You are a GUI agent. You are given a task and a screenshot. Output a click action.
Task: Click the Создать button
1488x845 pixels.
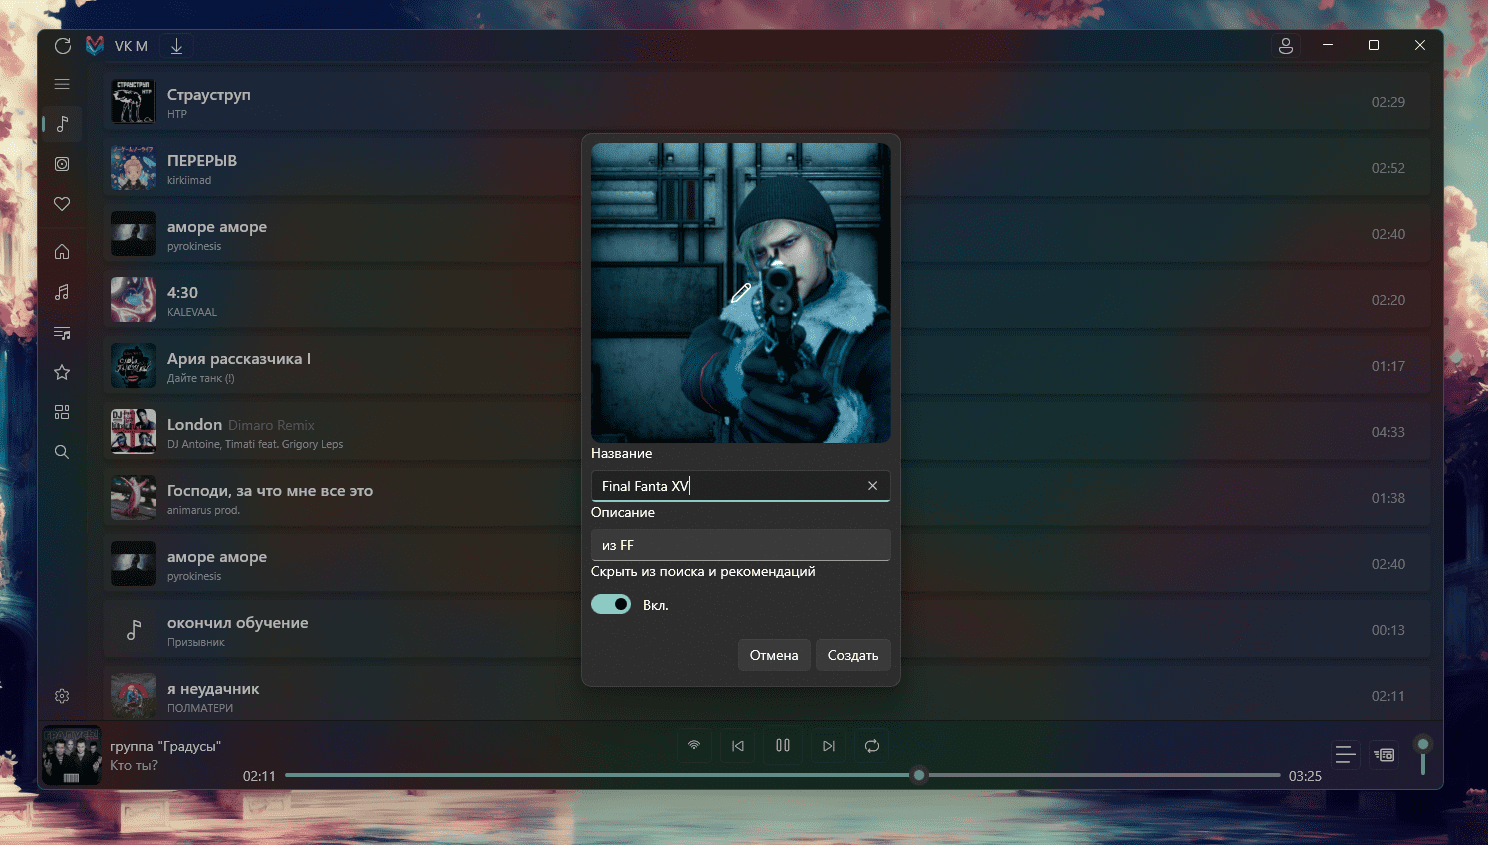(x=853, y=655)
